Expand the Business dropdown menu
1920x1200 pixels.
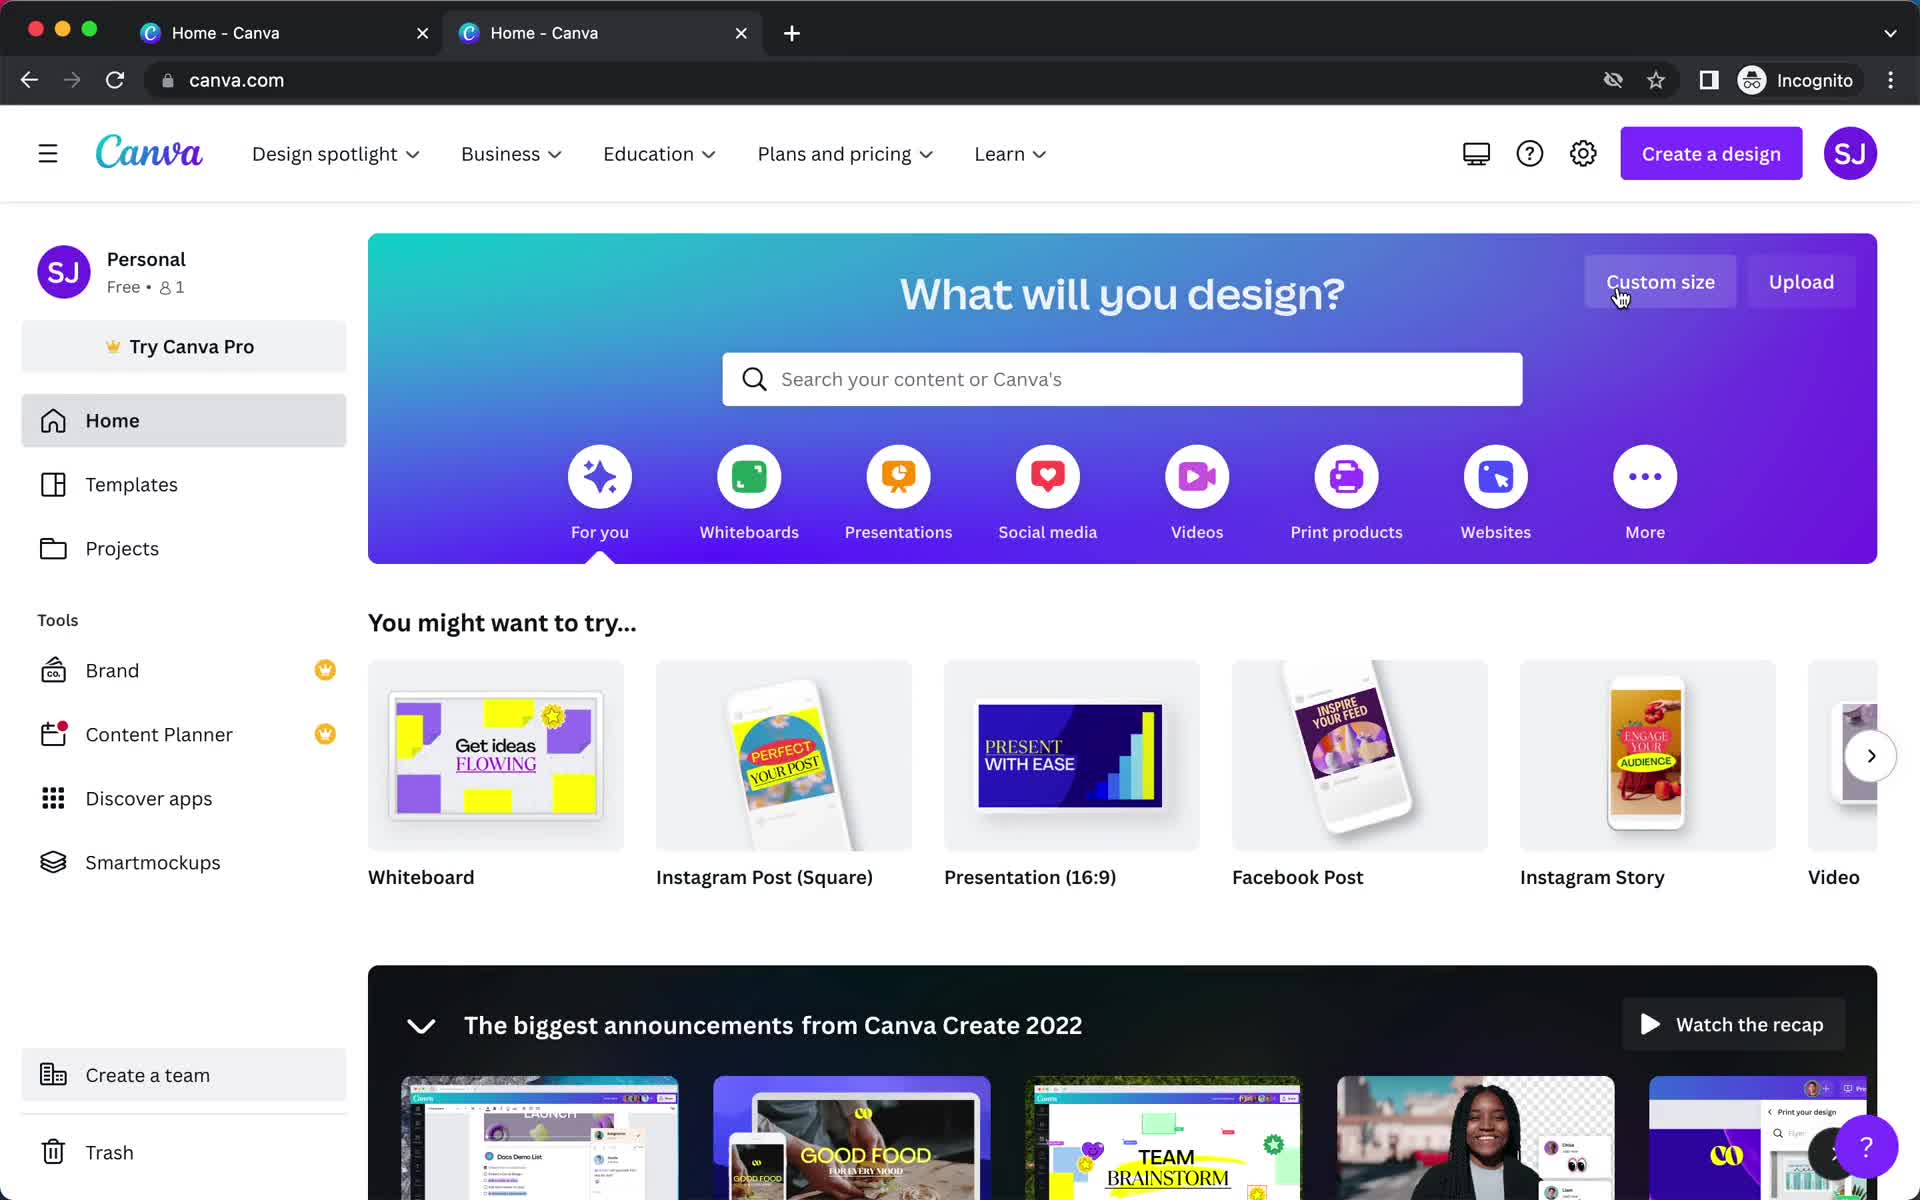tap(511, 154)
